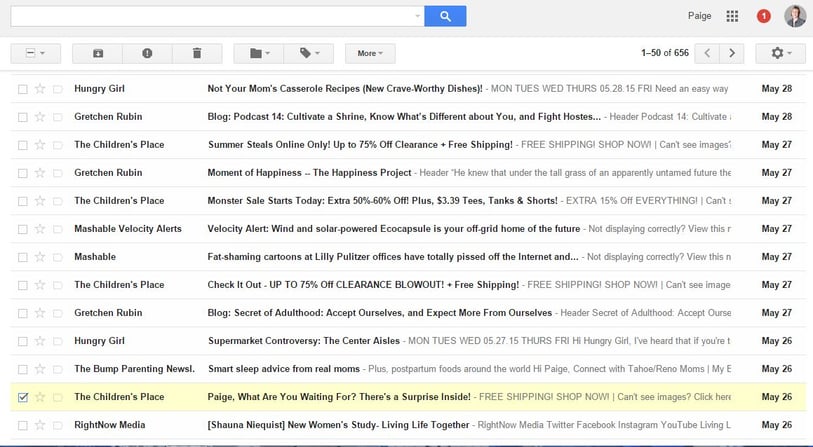Image resolution: width=813 pixels, height=447 pixels.
Task: Select the Hungry Girl Casserole Recipes email checkbox
Action: point(23,89)
